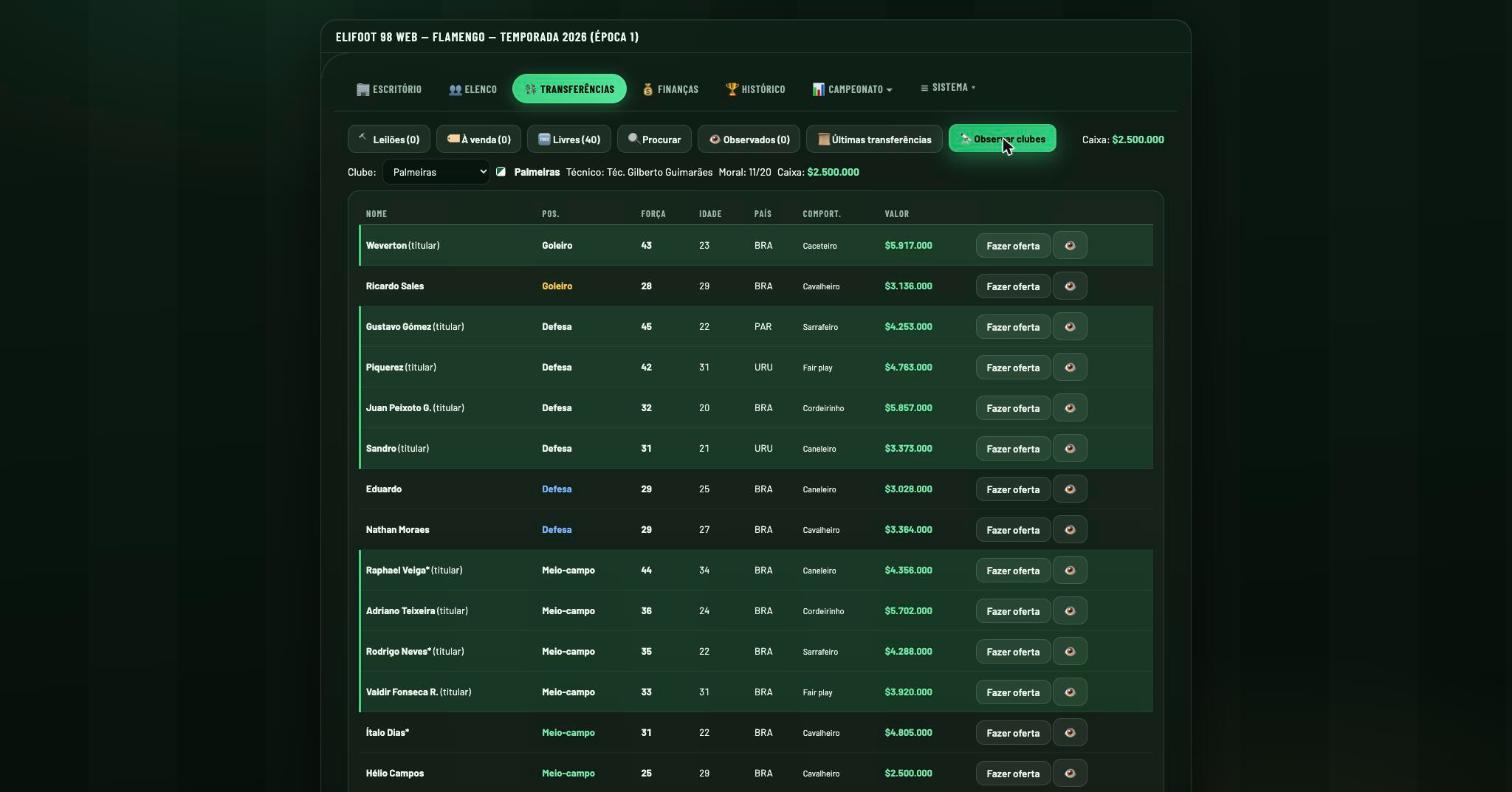Make an offer for Weverton
The height and width of the screenshot is (792, 1512).
click(x=1013, y=246)
